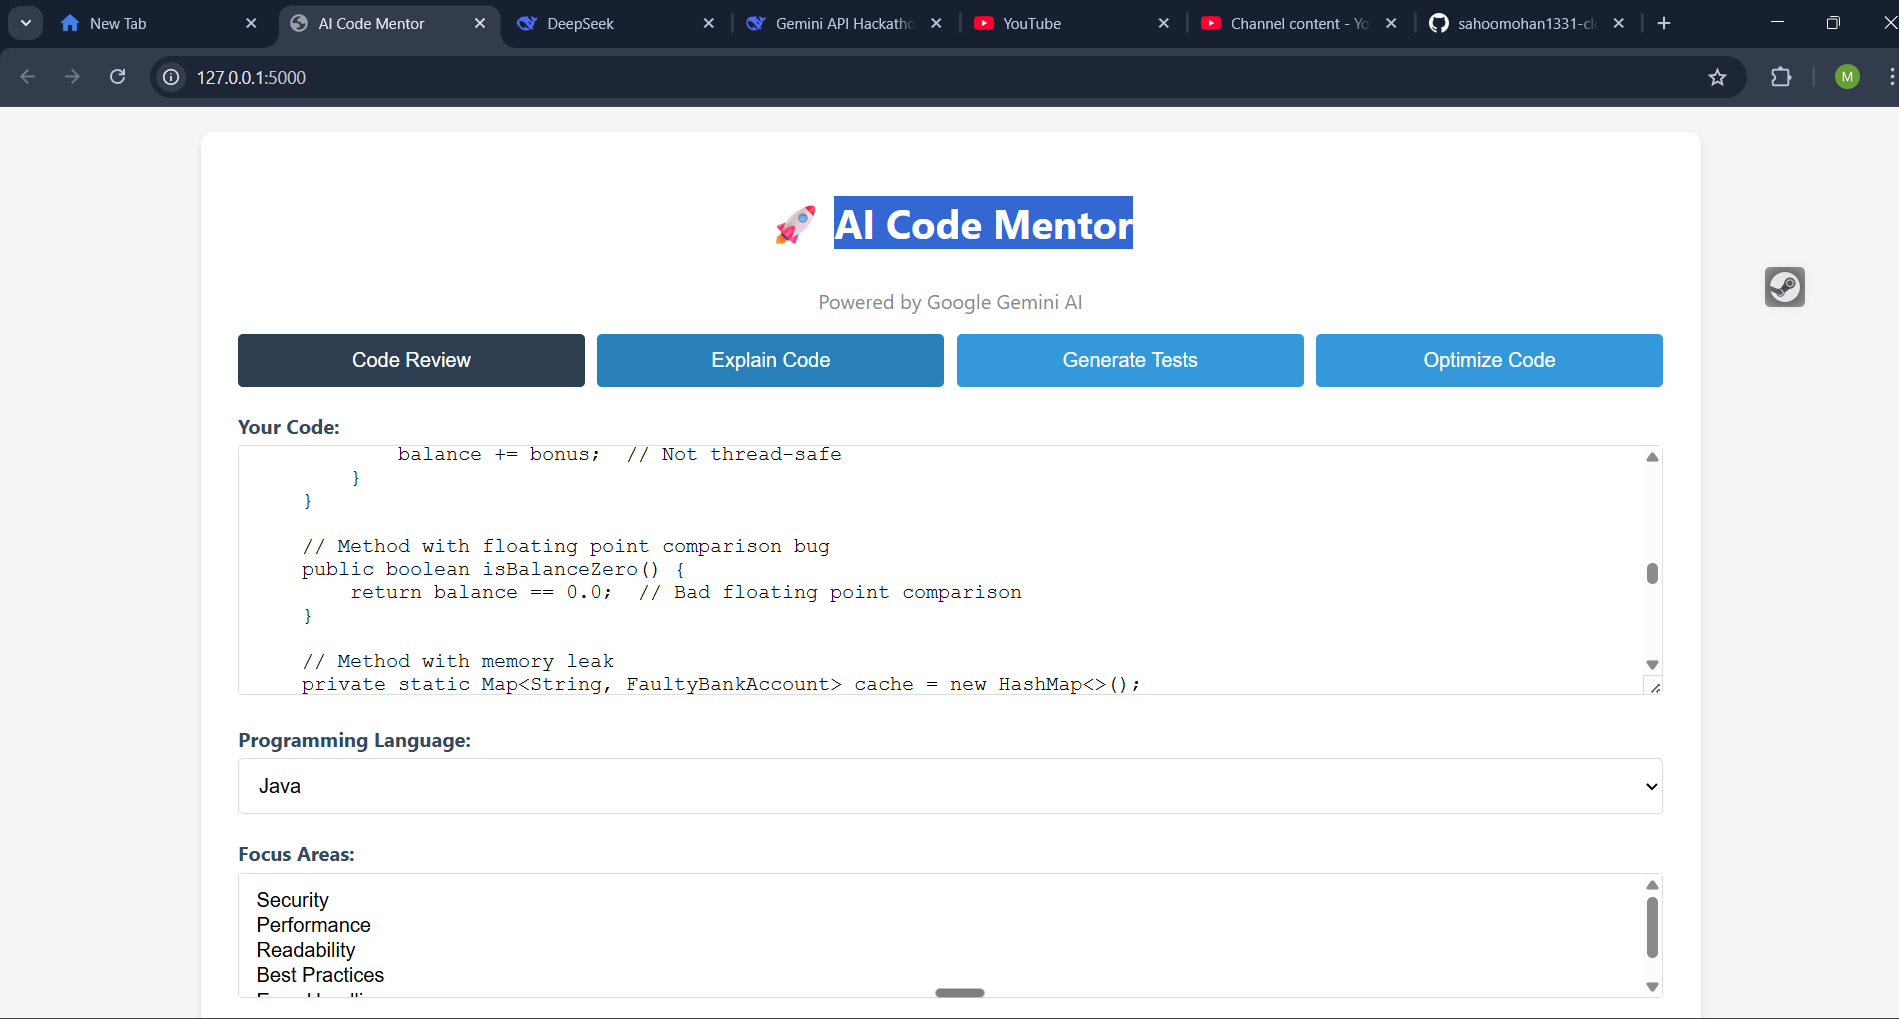
Task: View site information icon in address bar
Action: [x=172, y=77]
